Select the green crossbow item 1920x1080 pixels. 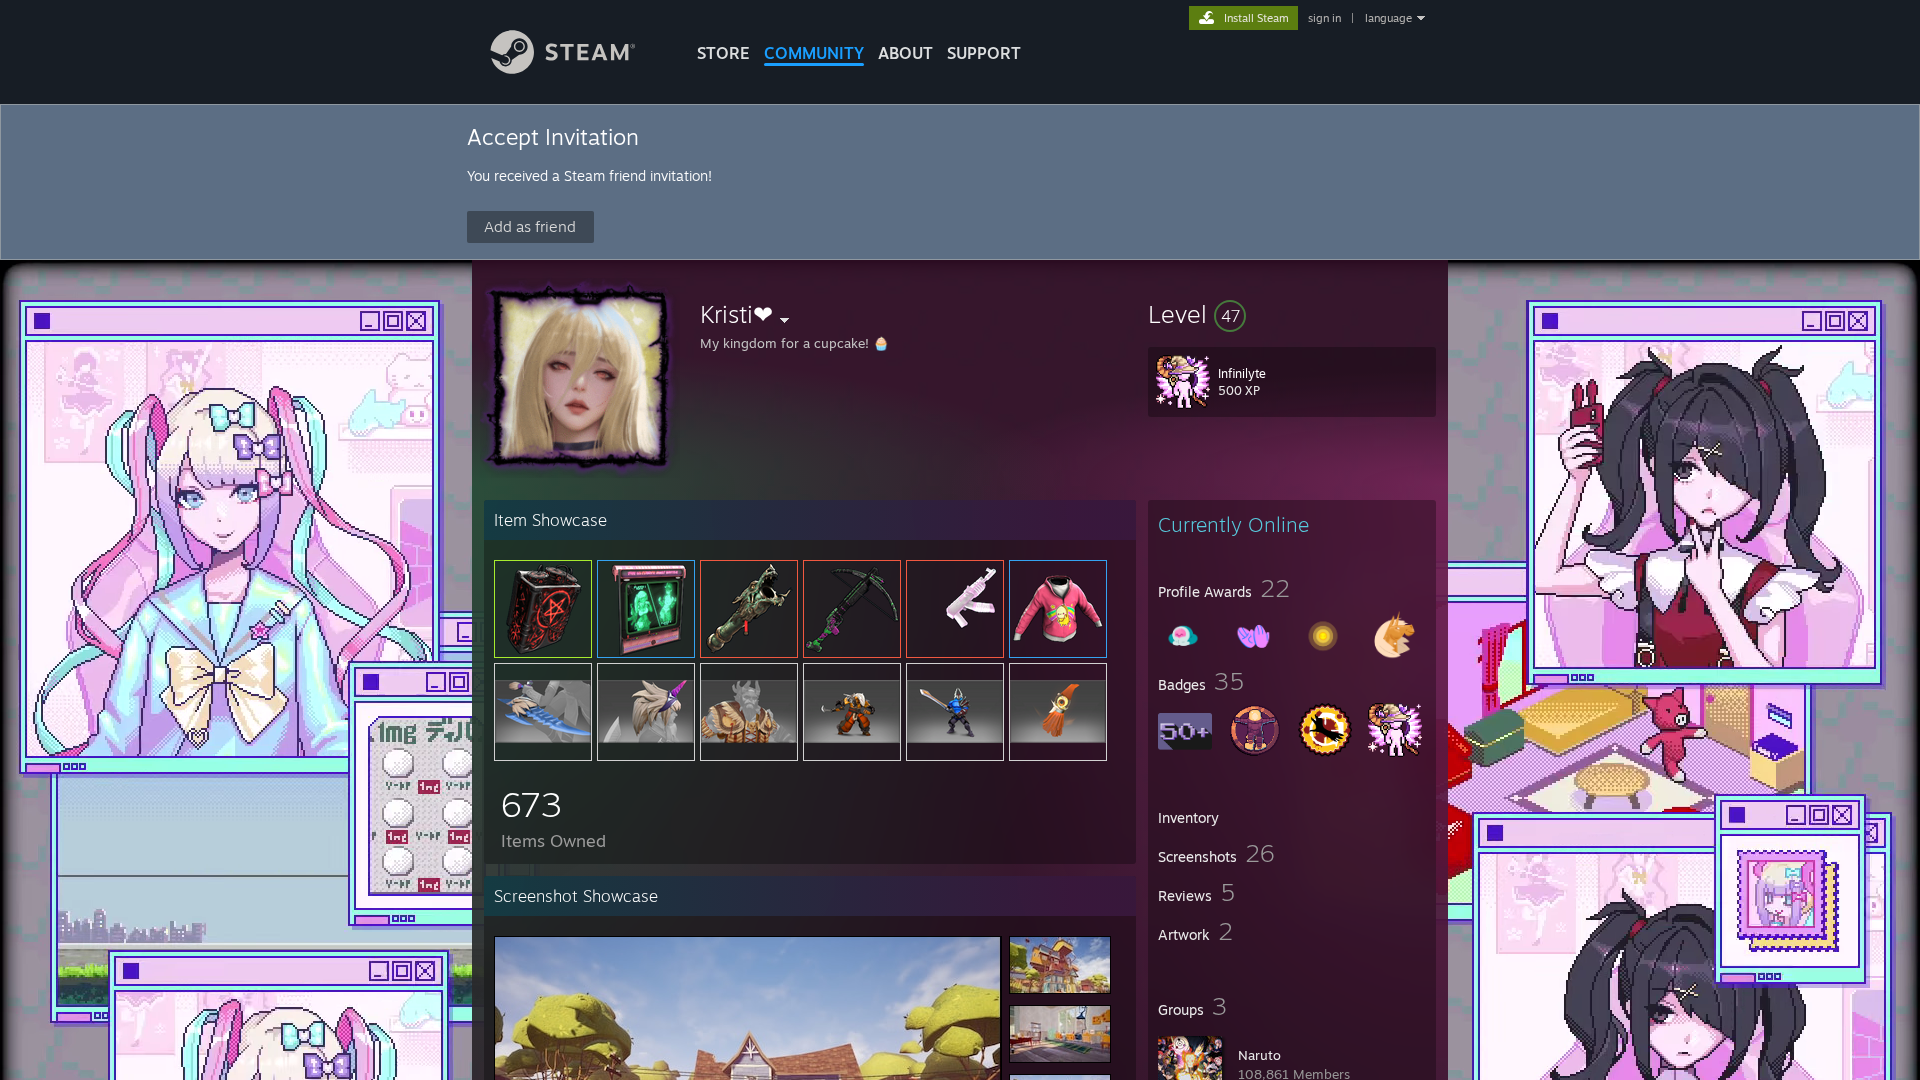click(x=852, y=609)
